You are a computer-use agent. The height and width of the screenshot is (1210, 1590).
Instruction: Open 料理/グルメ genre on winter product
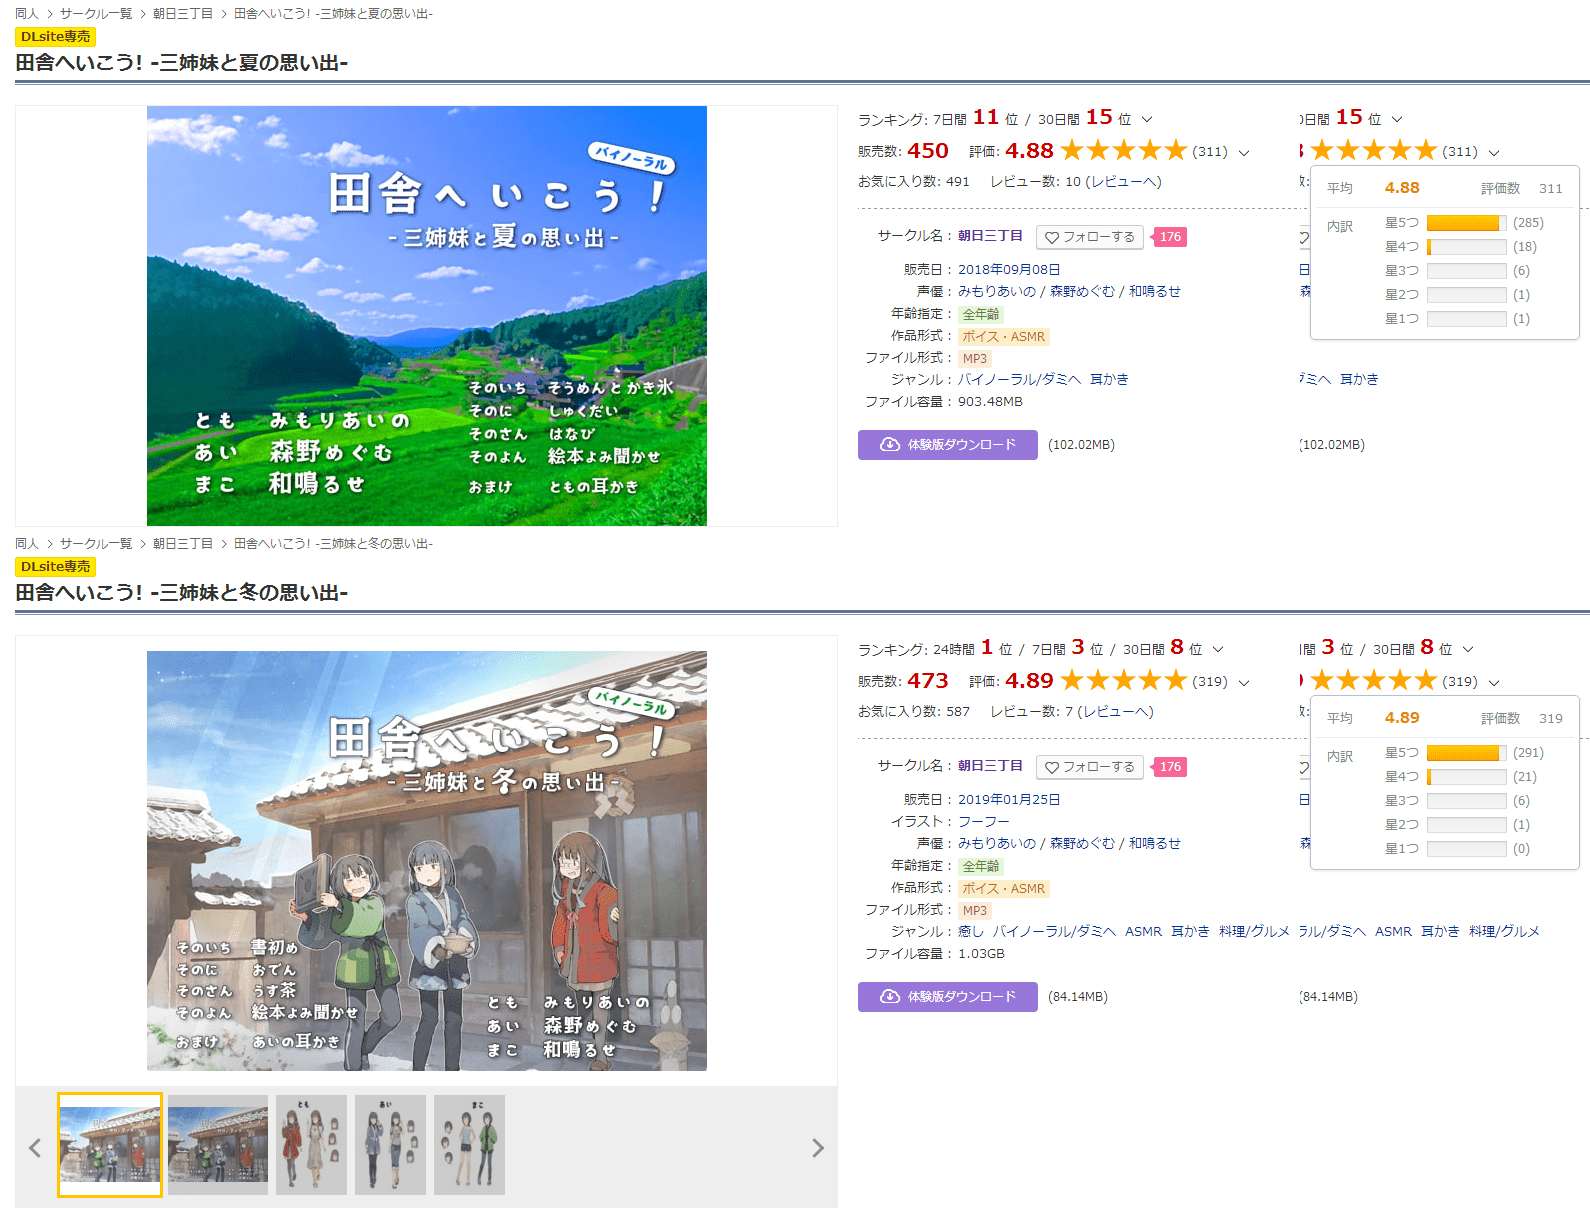tap(1254, 932)
